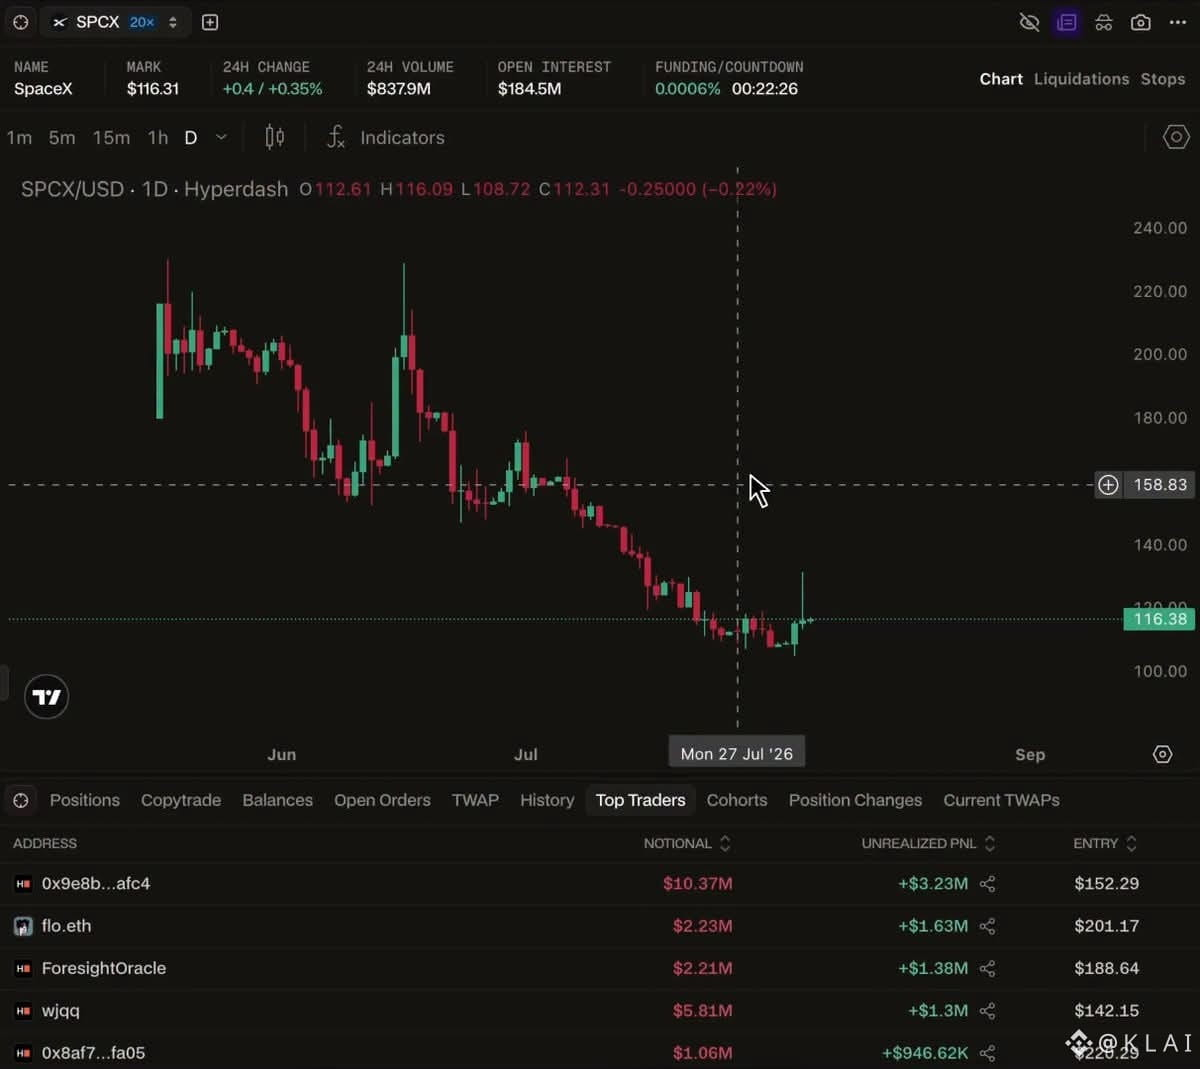Image resolution: width=1200 pixels, height=1069 pixels.
Task: Click the layout icon next to camera
Action: point(1104,22)
